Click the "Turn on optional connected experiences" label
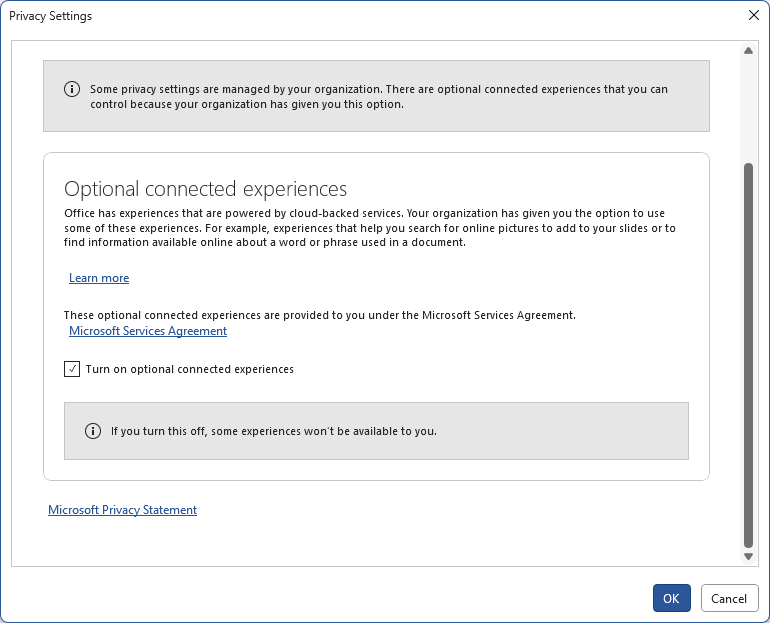 pyautogui.click(x=189, y=369)
